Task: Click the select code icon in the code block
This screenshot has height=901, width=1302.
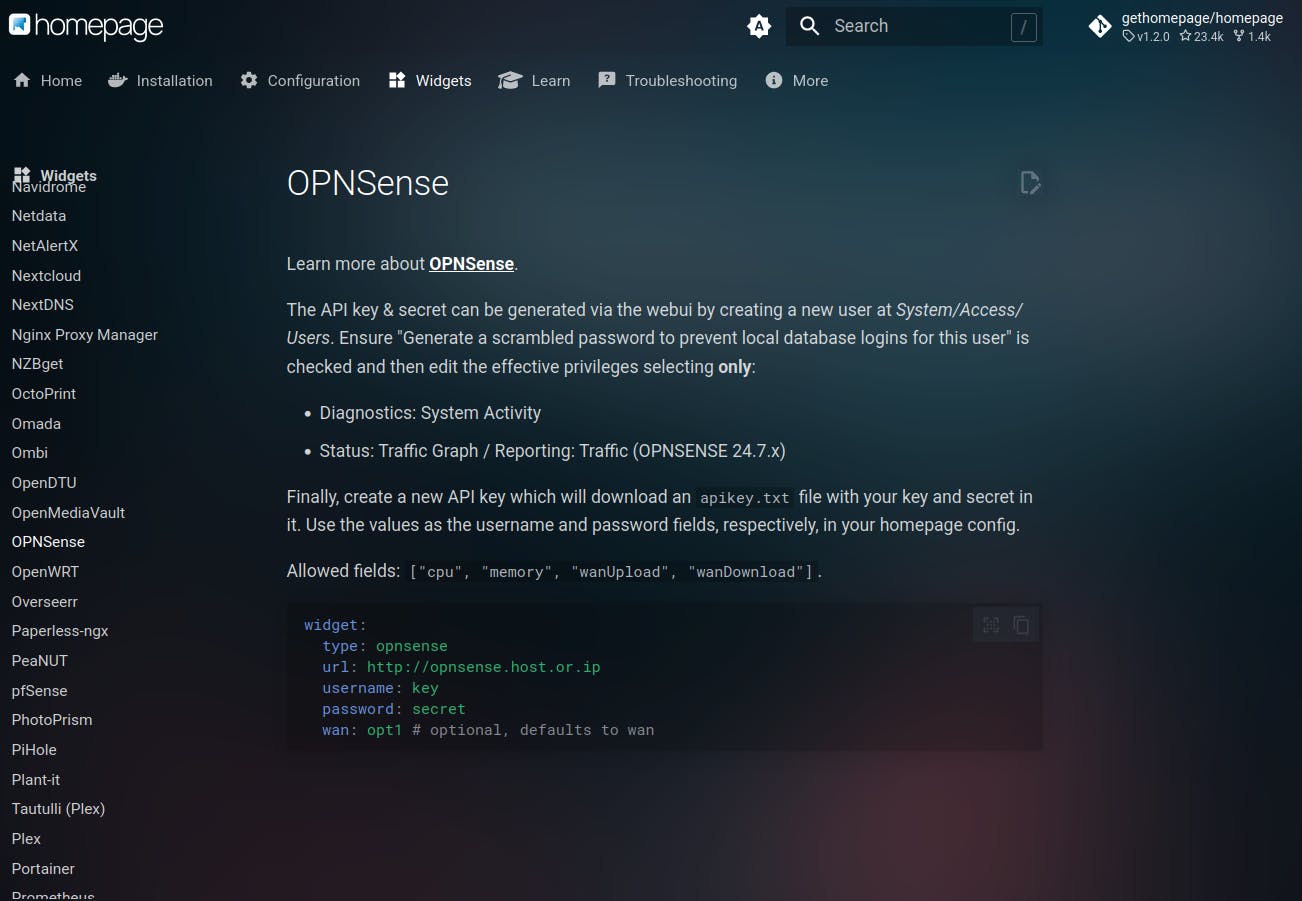Action: pos(991,625)
